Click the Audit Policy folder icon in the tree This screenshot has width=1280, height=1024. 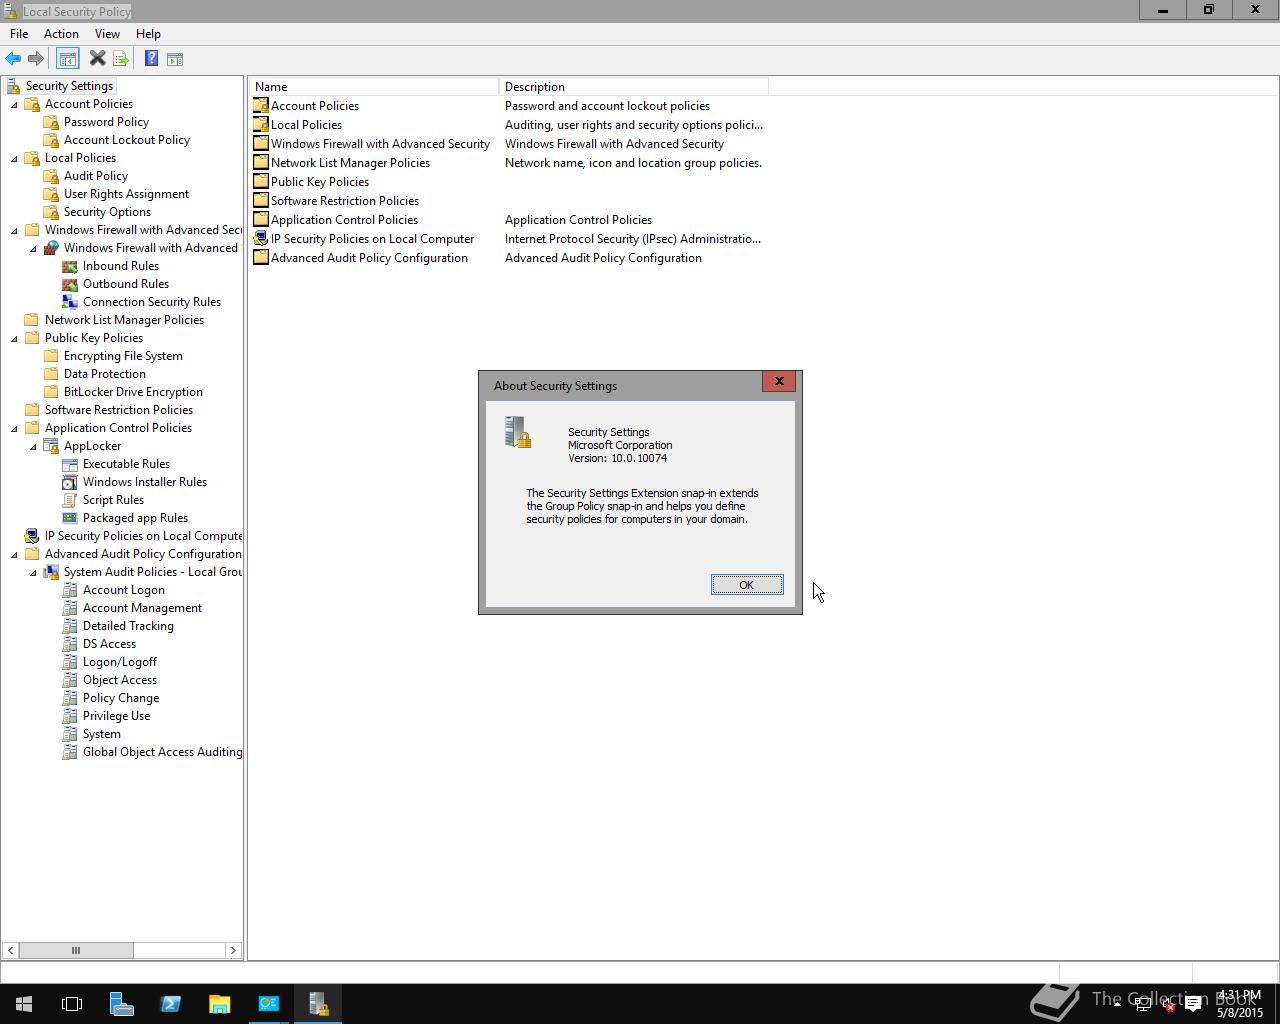(51, 176)
